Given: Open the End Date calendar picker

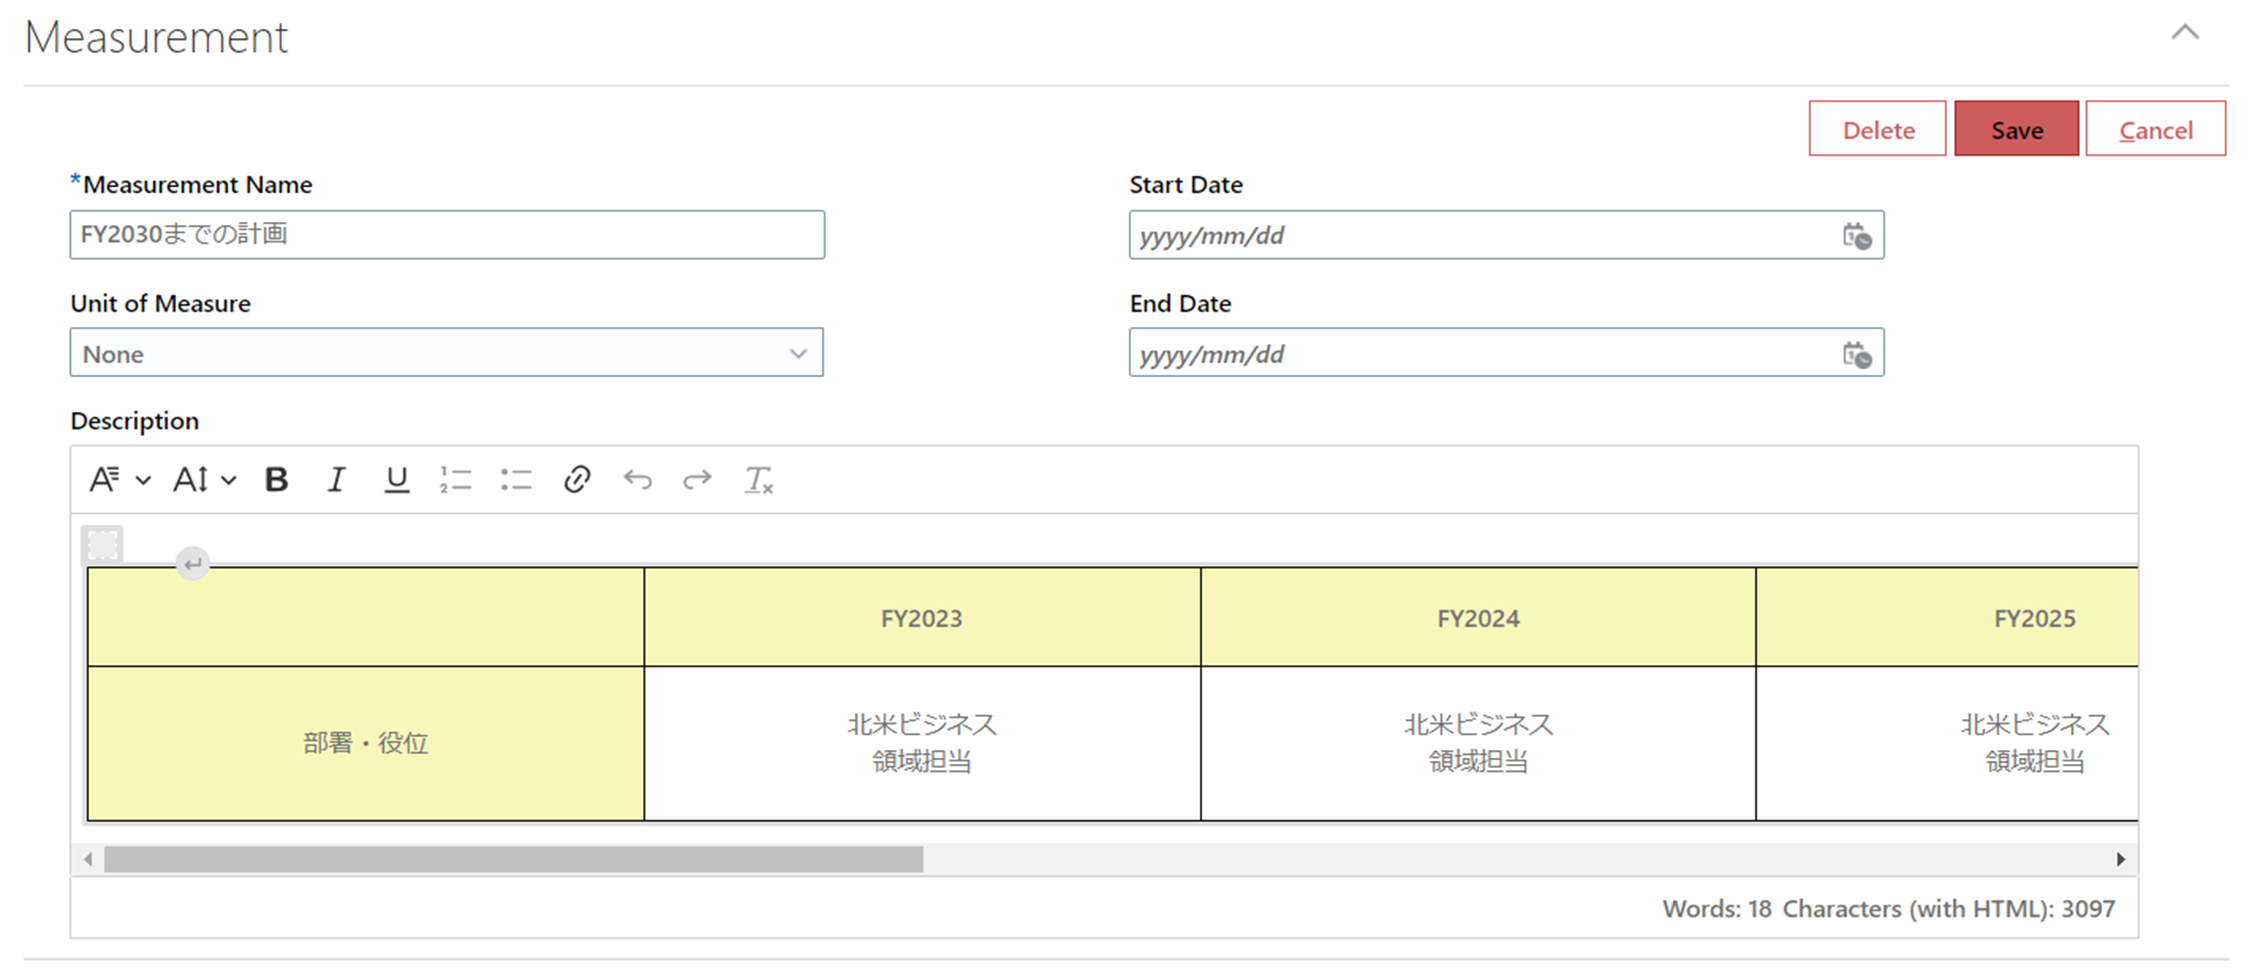Looking at the screenshot, I should (1857, 353).
